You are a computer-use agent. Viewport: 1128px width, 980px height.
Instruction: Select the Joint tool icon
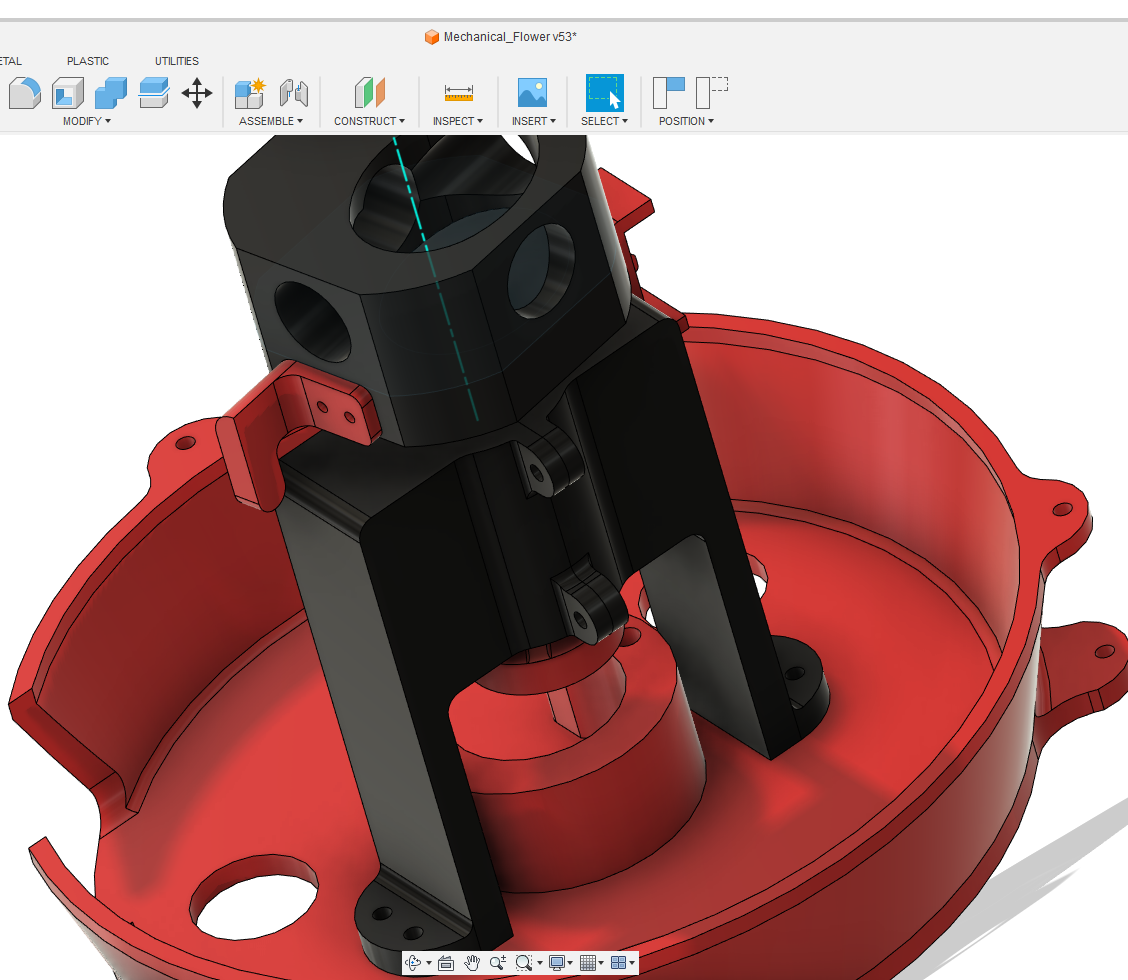[x=294, y=93]
